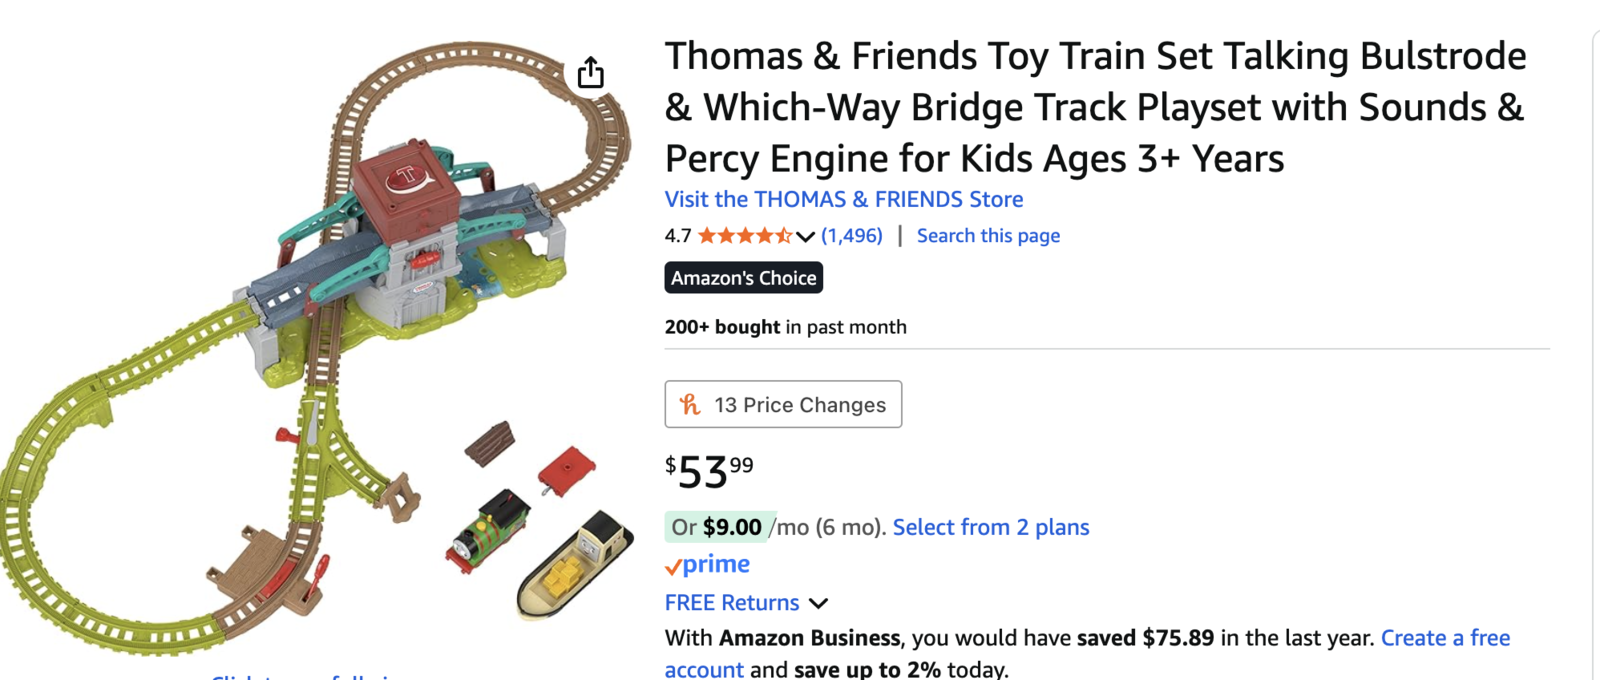Click the FREE Returns text link
1600x680 pixels.
pyautogui.click(x=731, y=603)
